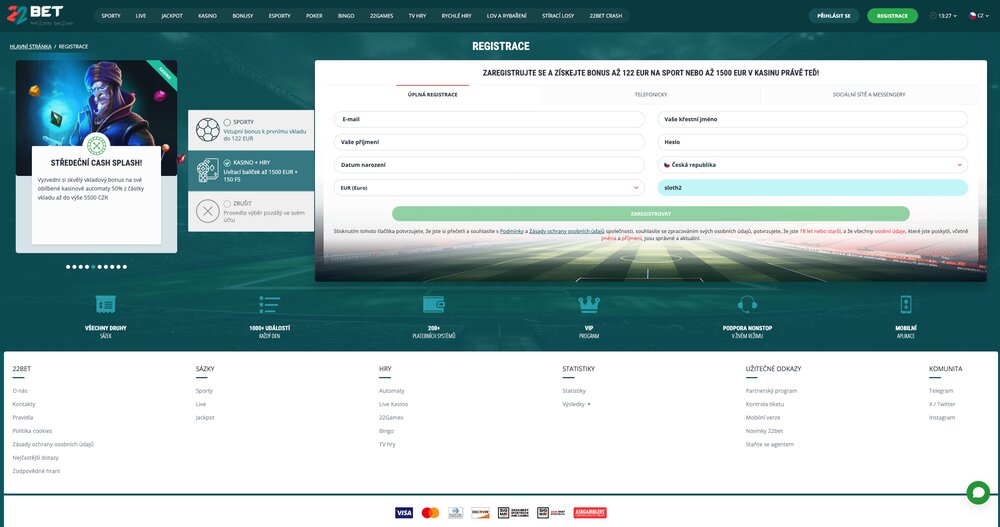Open the green live chat bubble
The width and height of the screenshot is (1000, 527).
pos(977,492)
